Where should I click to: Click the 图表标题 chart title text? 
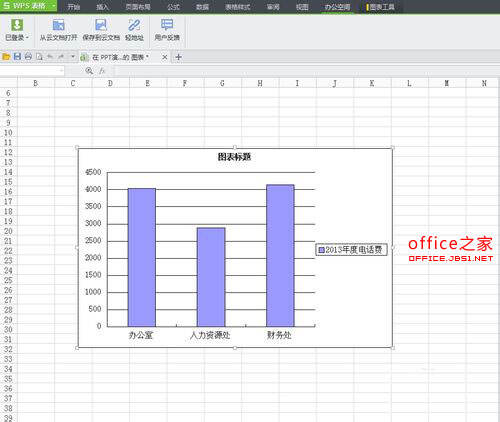[234, 157]
